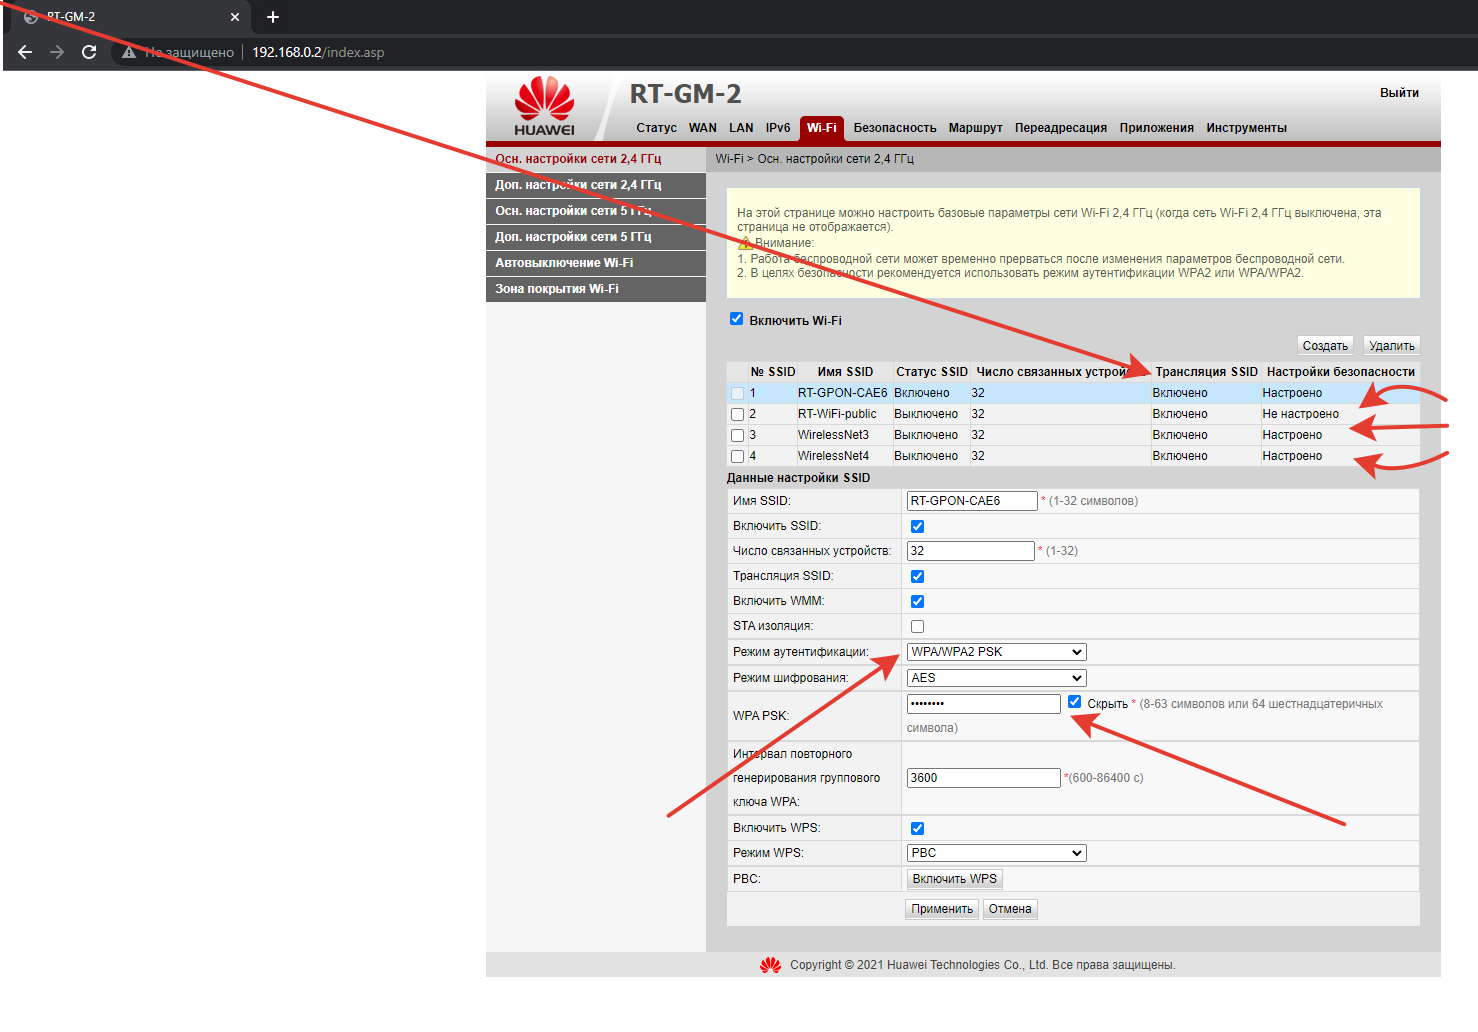Toggle the STA изоляция checkbox
The width and height of the screenshot is (1478, 1032).
pyautogui.click(x=917, y=627)
